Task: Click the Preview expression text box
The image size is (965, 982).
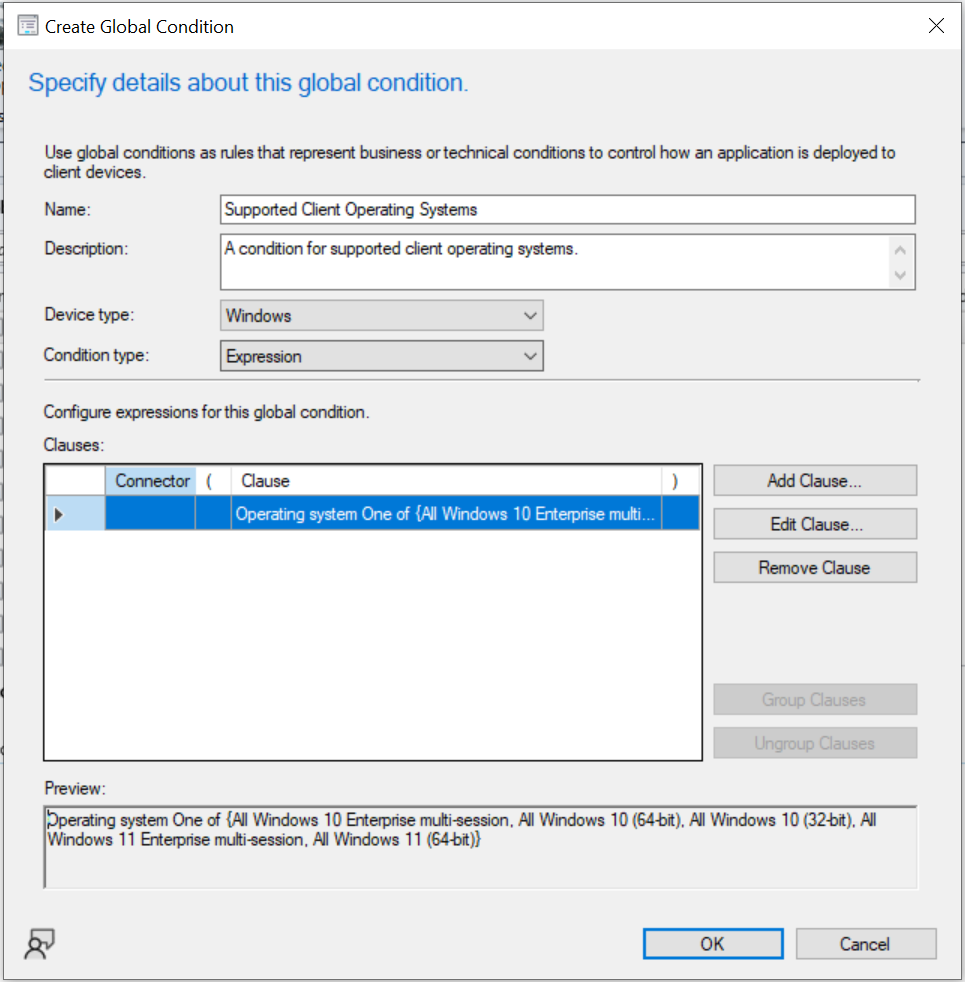Action: (480, 847)
